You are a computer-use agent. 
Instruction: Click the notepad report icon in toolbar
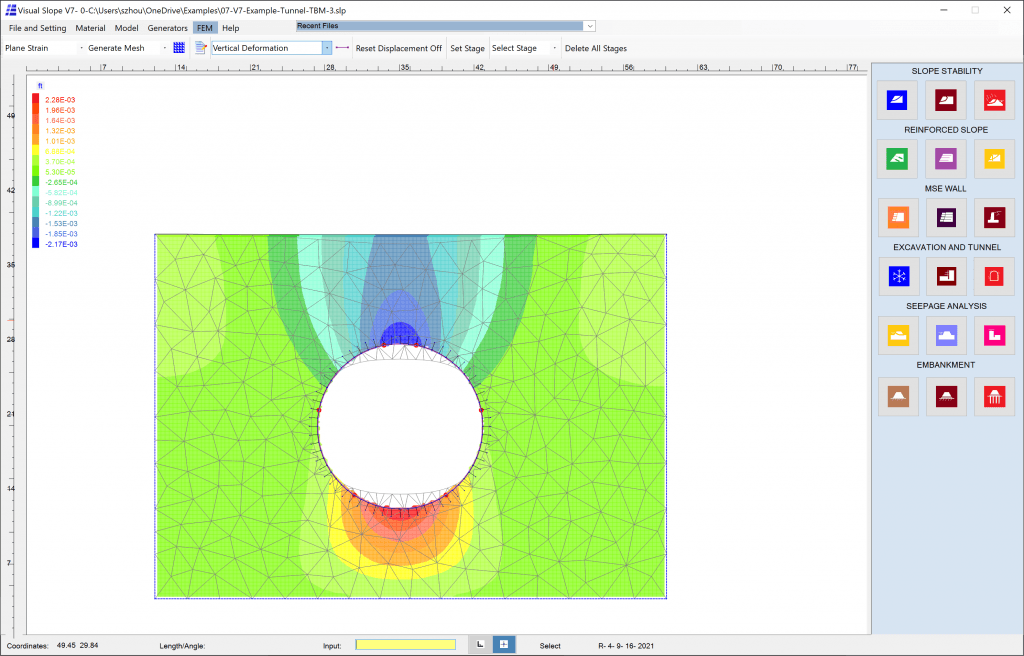[x=201, y=48]
